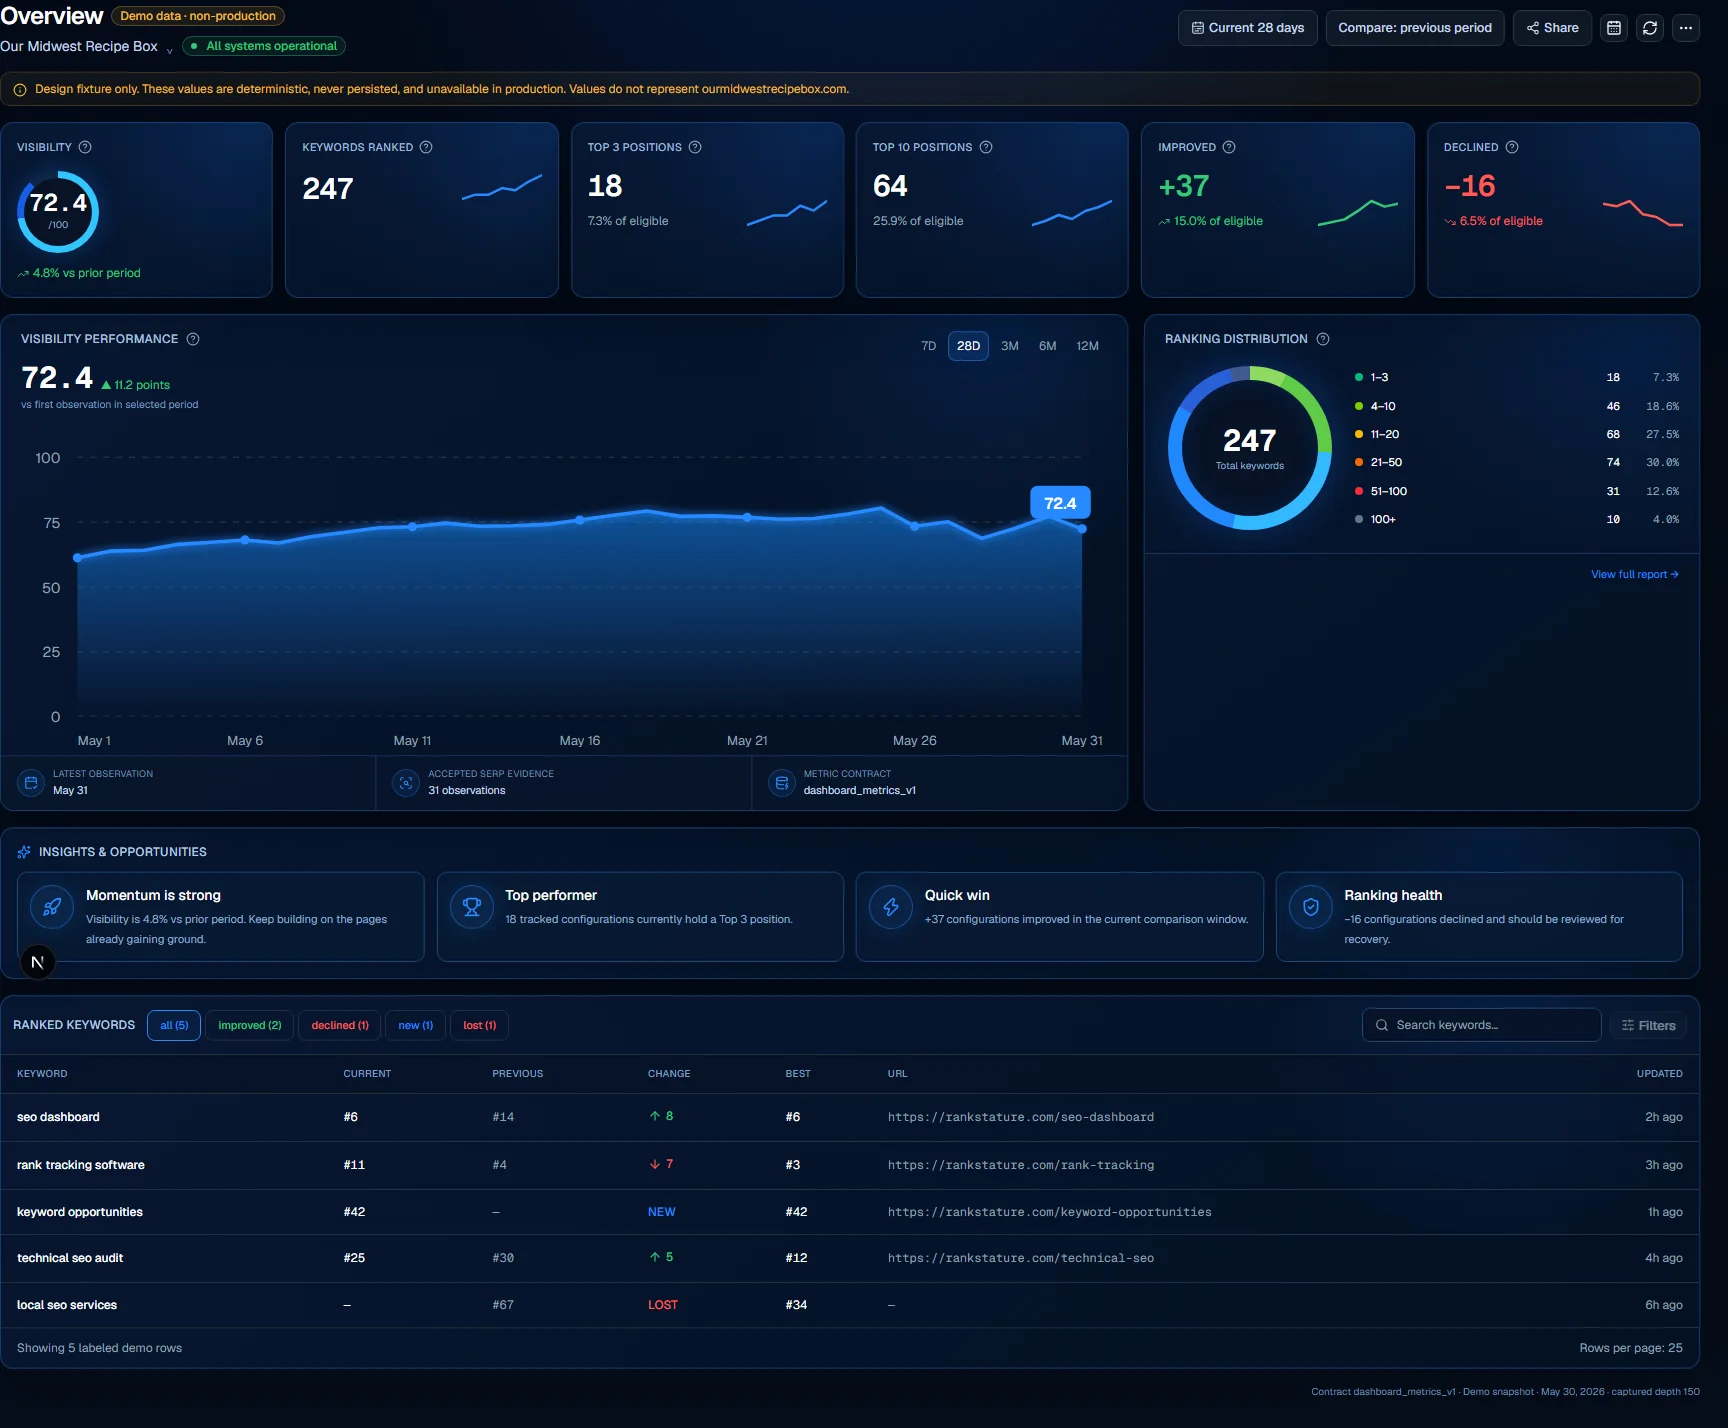Open the rank-tracking URL link
1728x1428 pixels.
1021,1165
